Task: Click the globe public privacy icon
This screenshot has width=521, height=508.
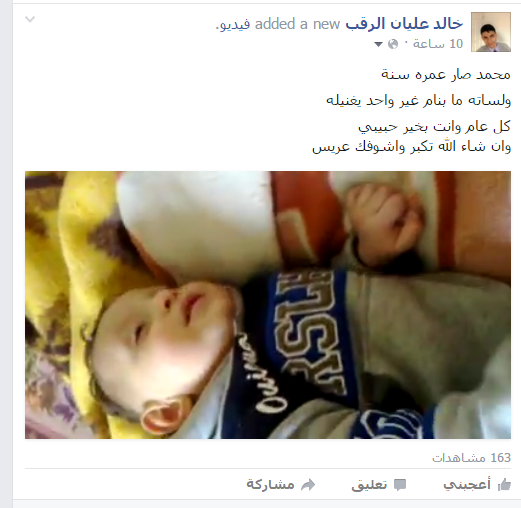Action: point(393,44)
